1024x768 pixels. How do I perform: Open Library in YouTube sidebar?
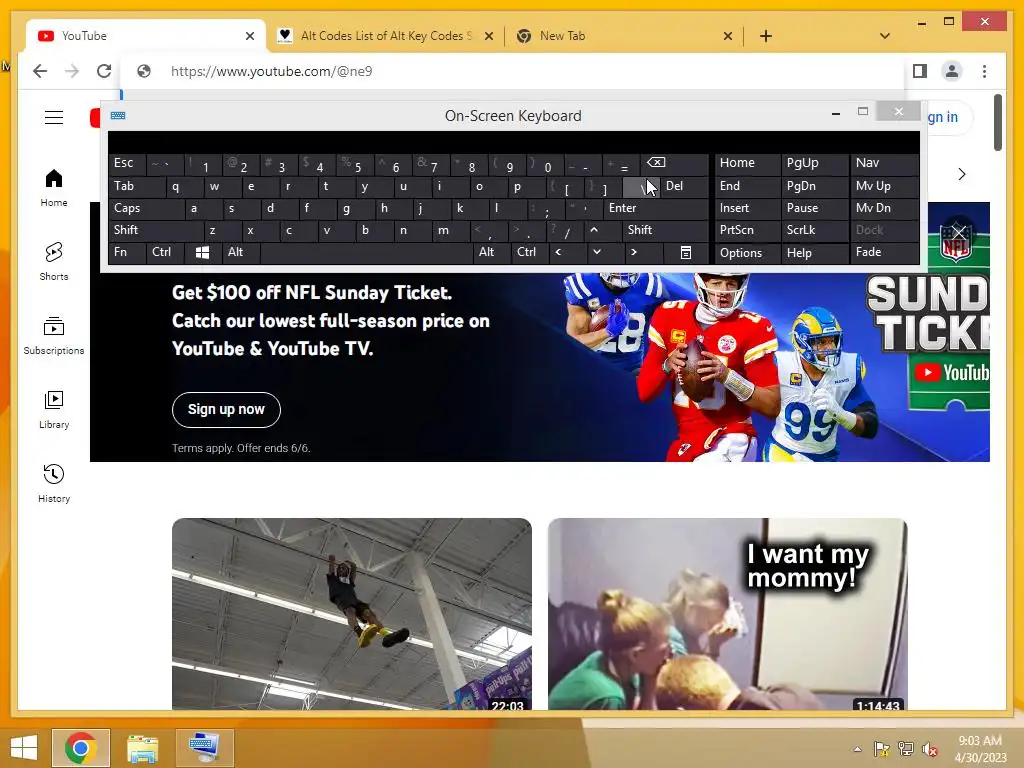54,409
